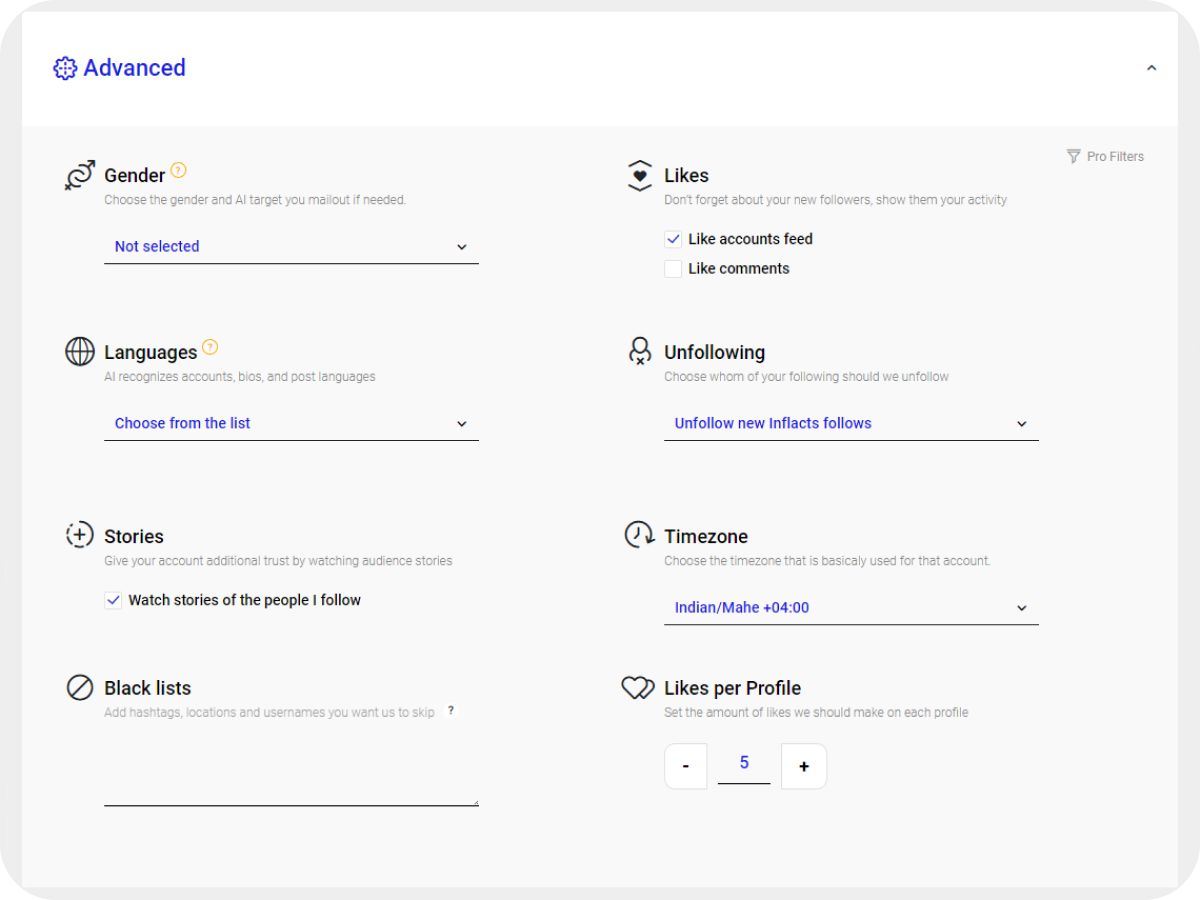The height and width of the screenshot is (900, 1200).
Task: Open the Black lists help question mark
Action: 451,711
